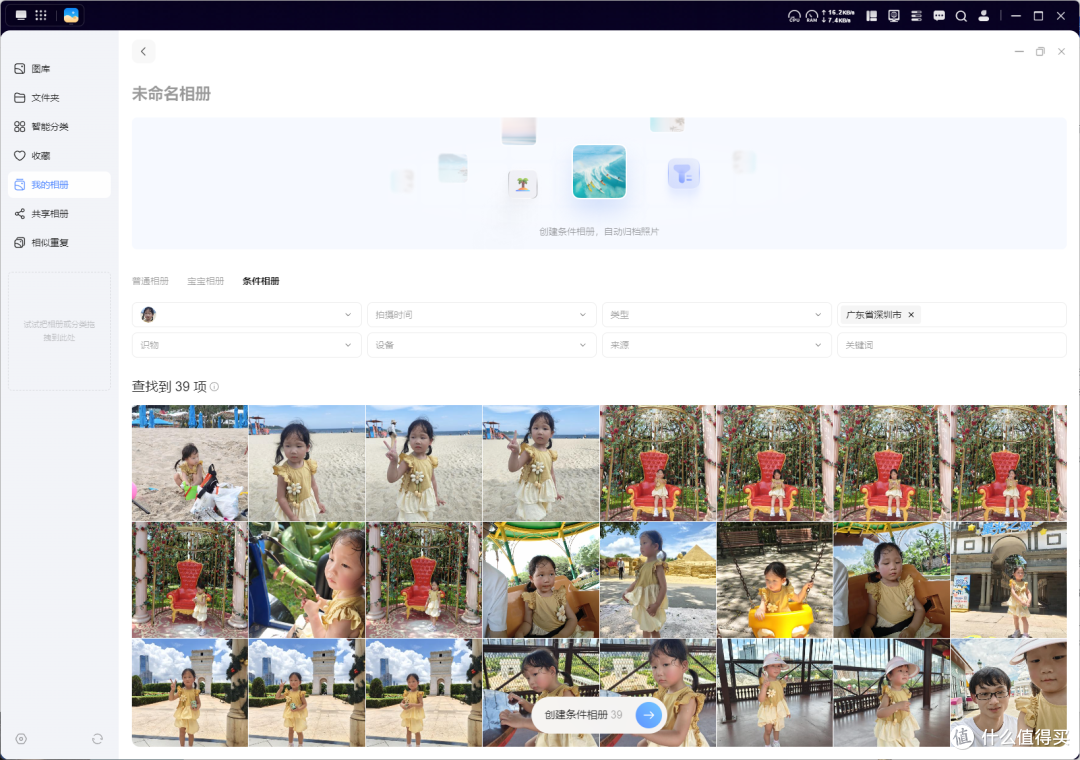Screen dimensions: 1080x760
Task: Switch to the 普通相册 tab
Action: coord(150,281)
